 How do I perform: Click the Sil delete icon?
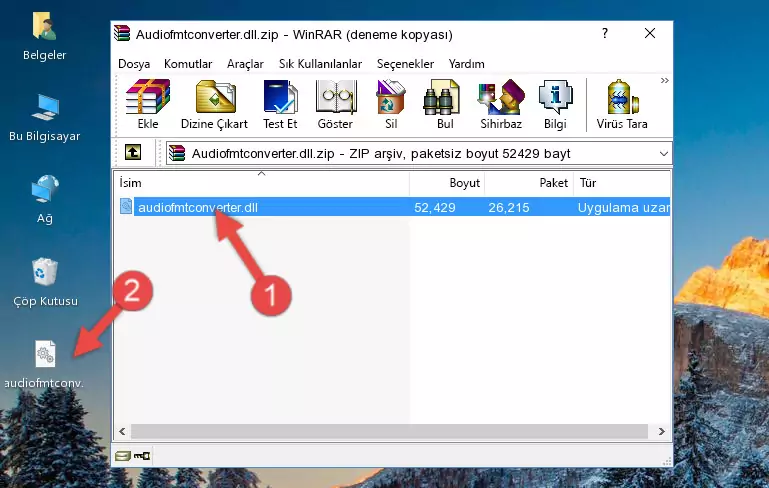coord(391,104)
